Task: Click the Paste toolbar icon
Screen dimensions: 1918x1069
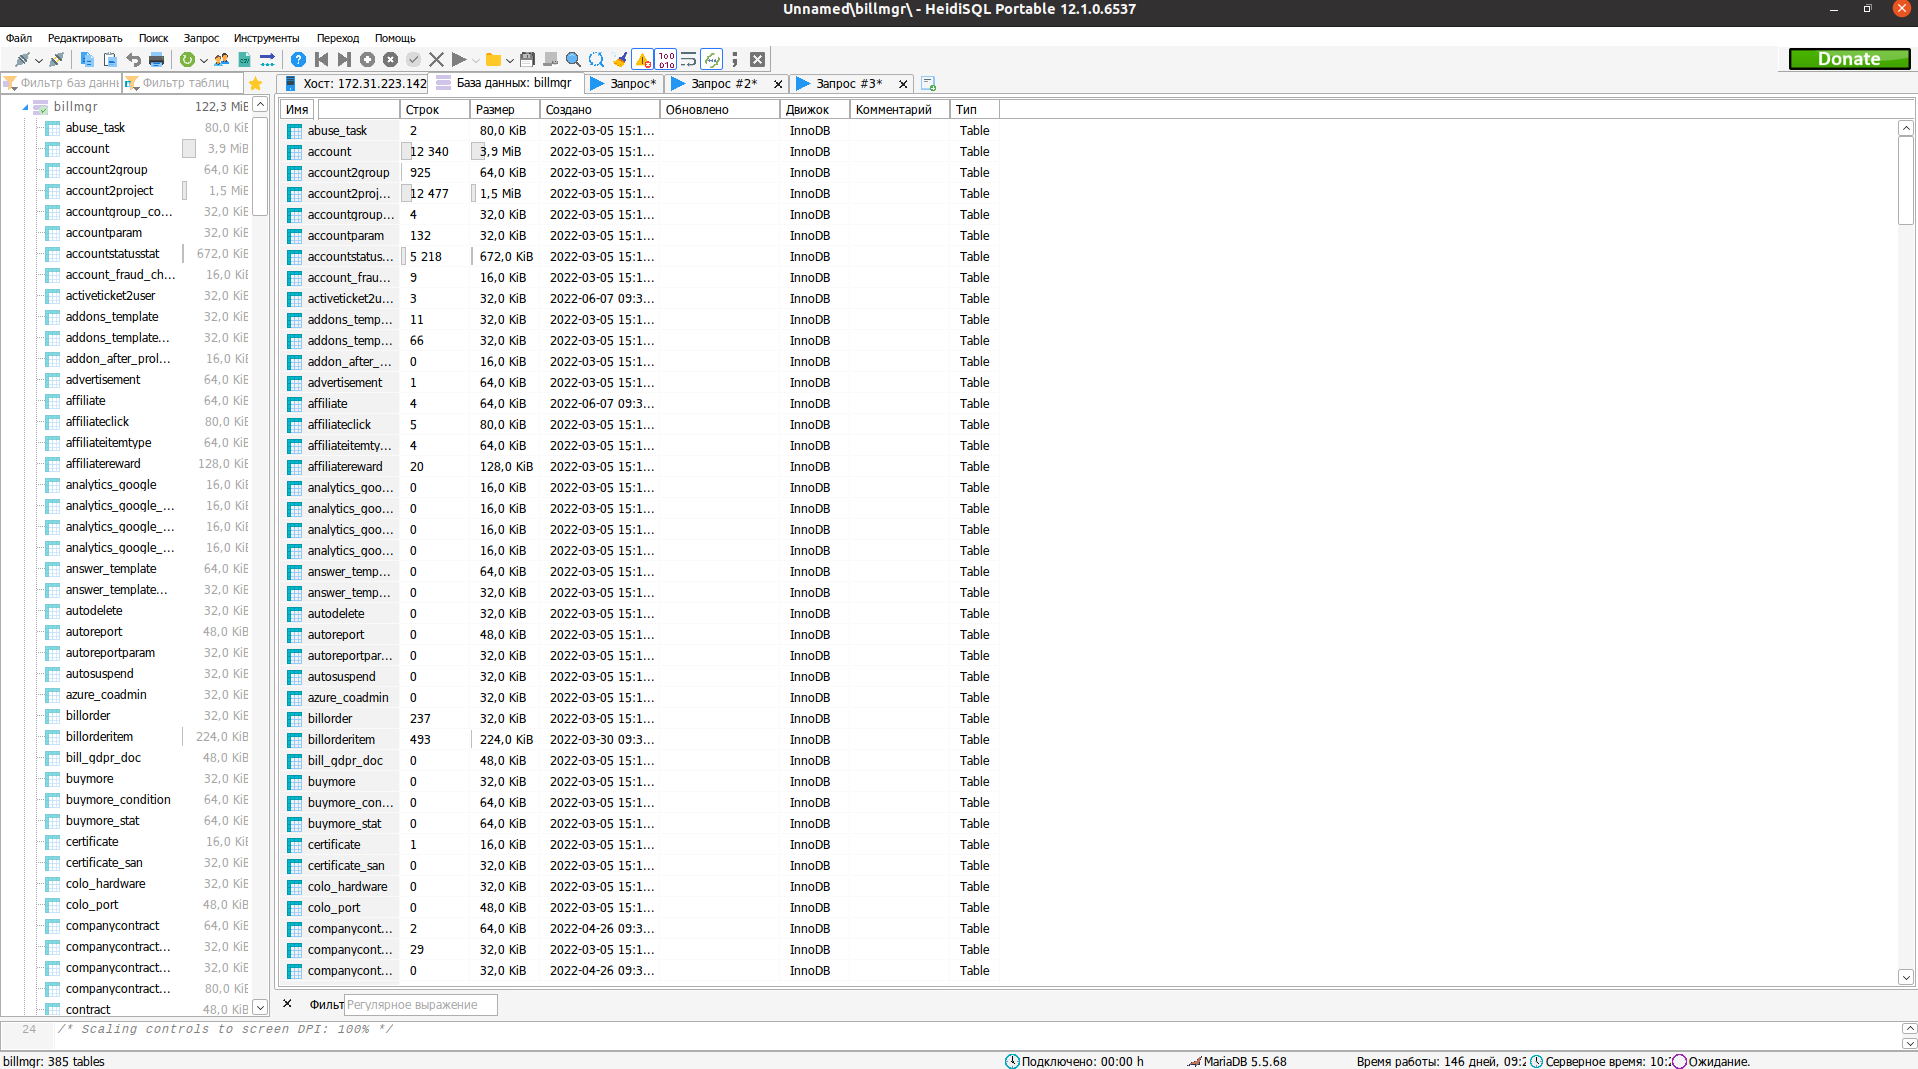Action: (x=110, y=60)
